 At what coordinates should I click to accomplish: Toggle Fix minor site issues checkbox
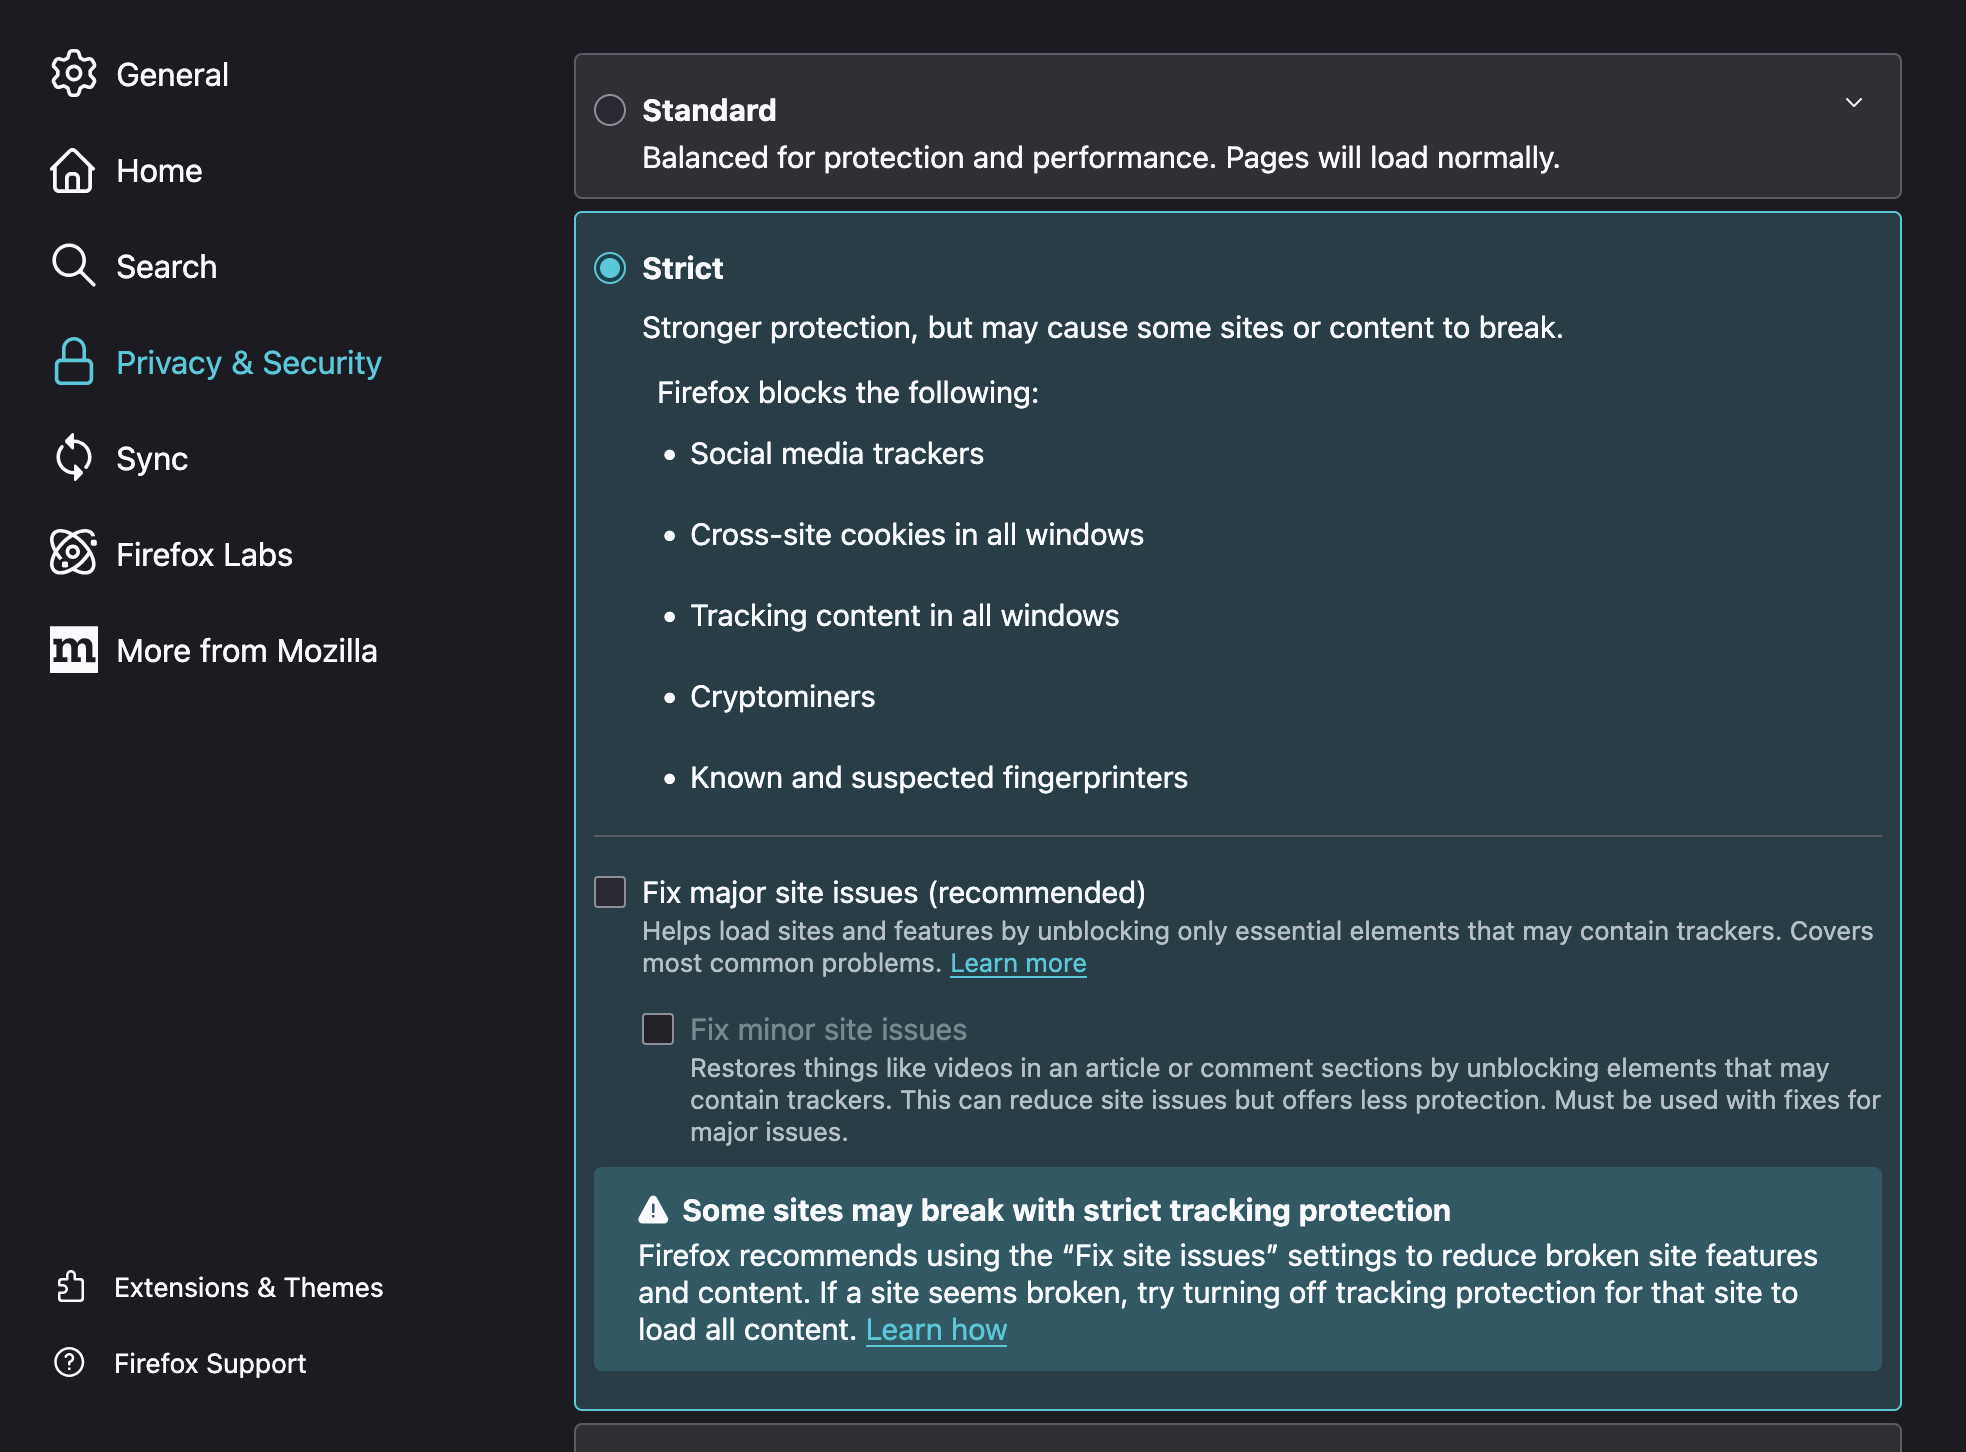pos(658,1029)
